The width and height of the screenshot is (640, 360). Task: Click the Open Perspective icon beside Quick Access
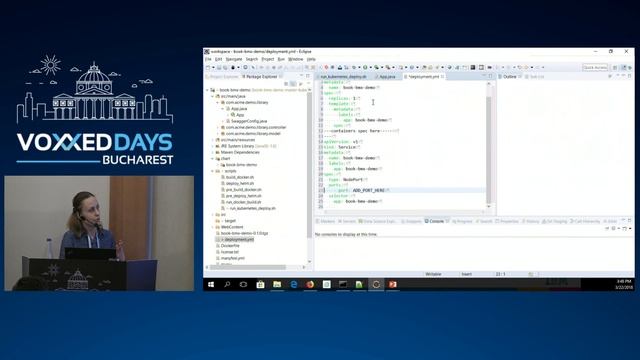tap(616, 67)
